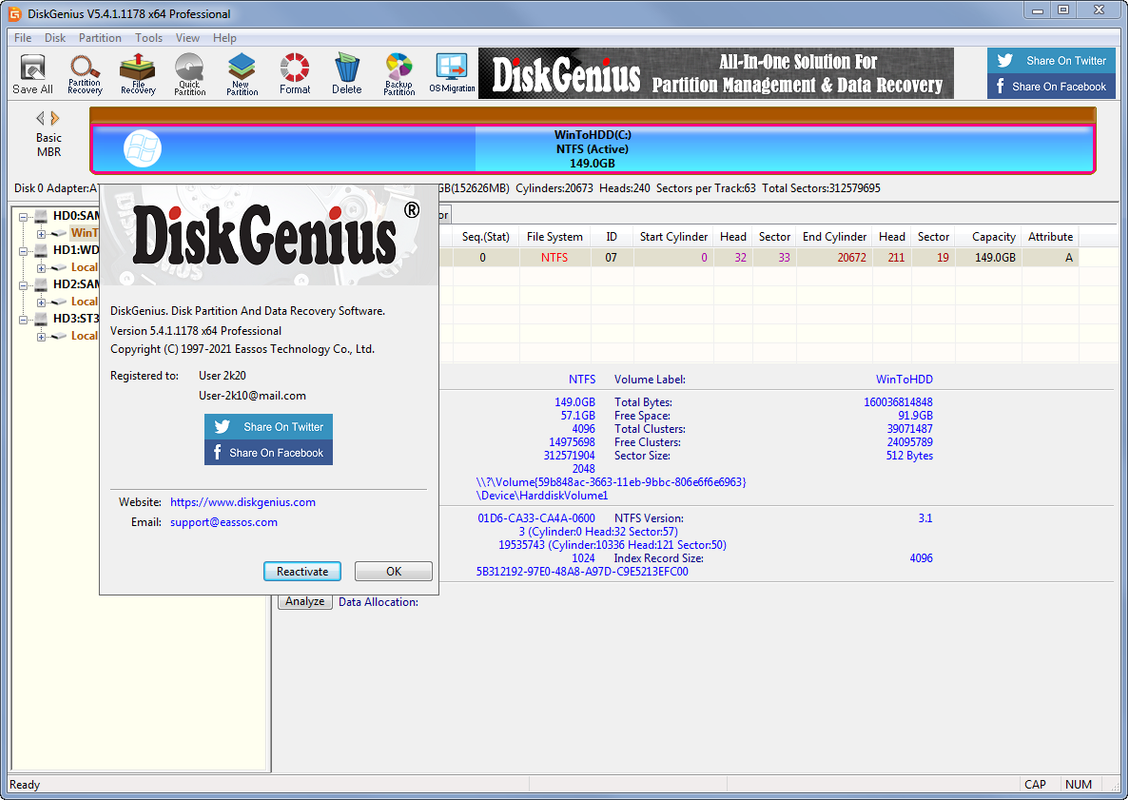Click the Start Cylinder column header
The height and width of the screenshot is (800, 1128).
pos(673,237)
